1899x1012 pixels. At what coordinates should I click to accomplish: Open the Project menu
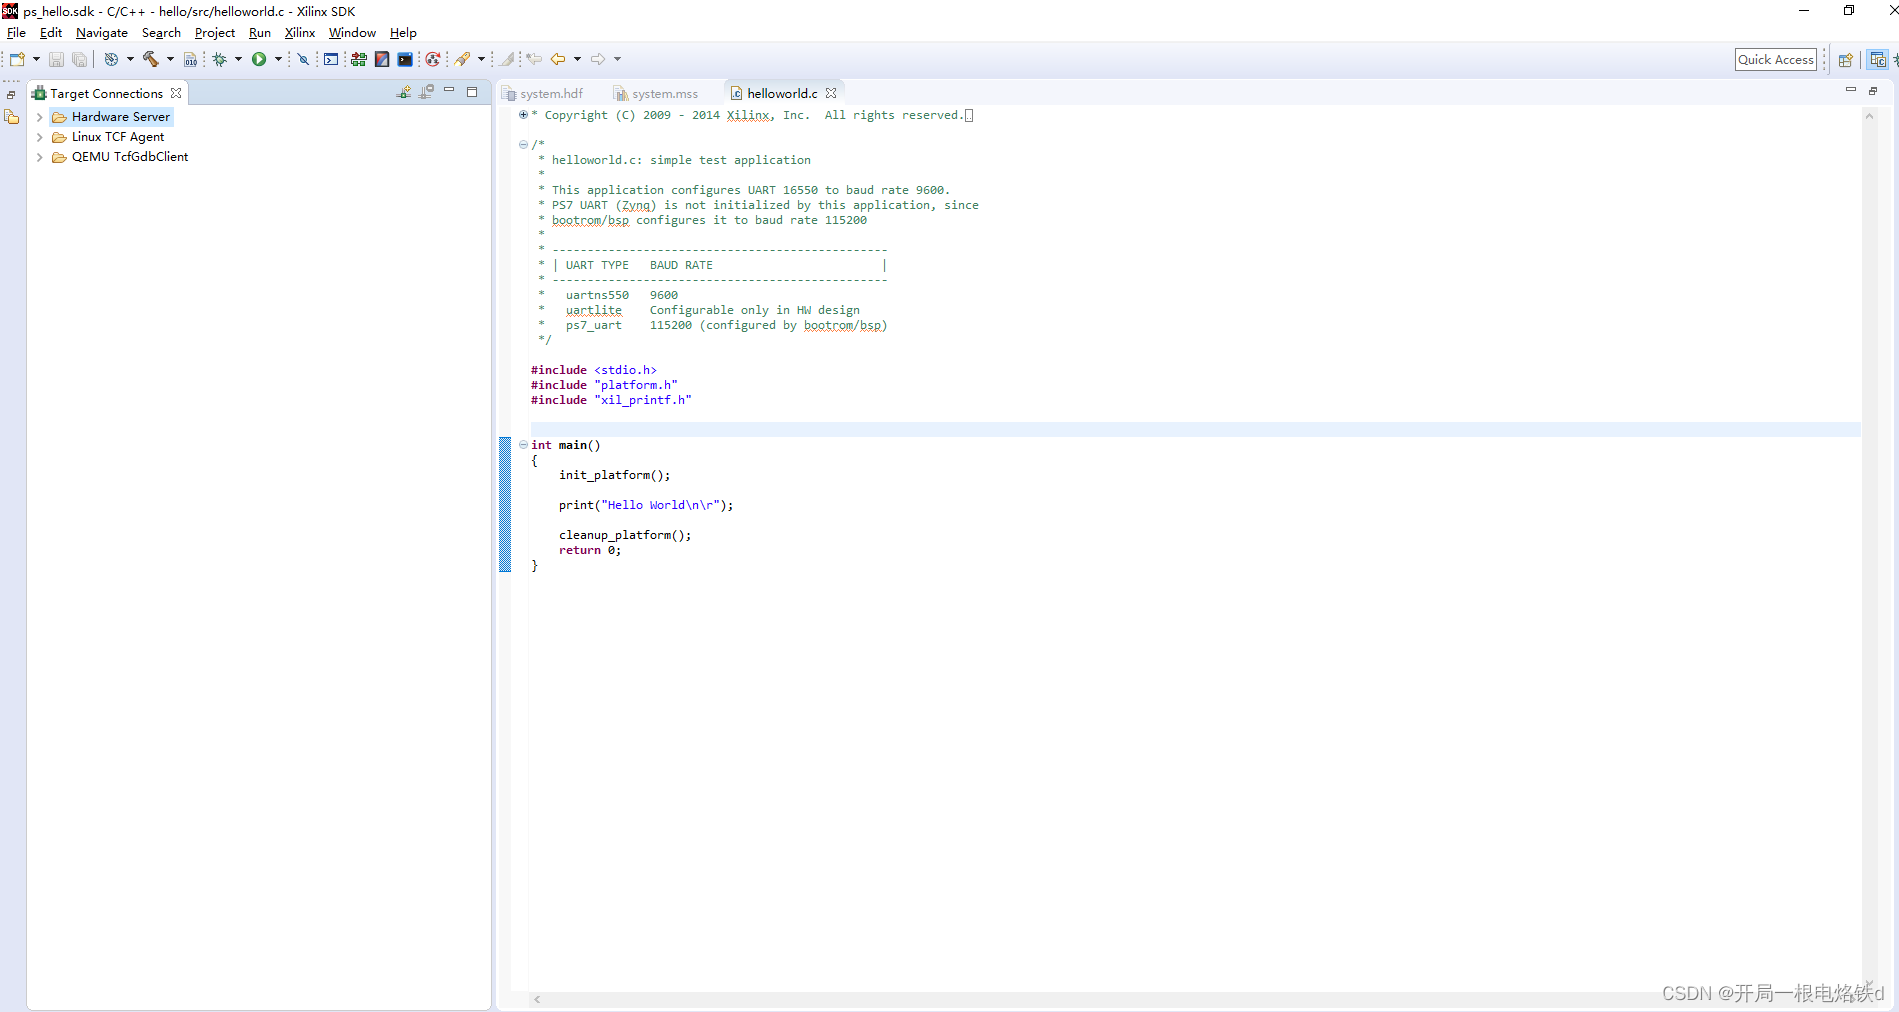point(214,33)
